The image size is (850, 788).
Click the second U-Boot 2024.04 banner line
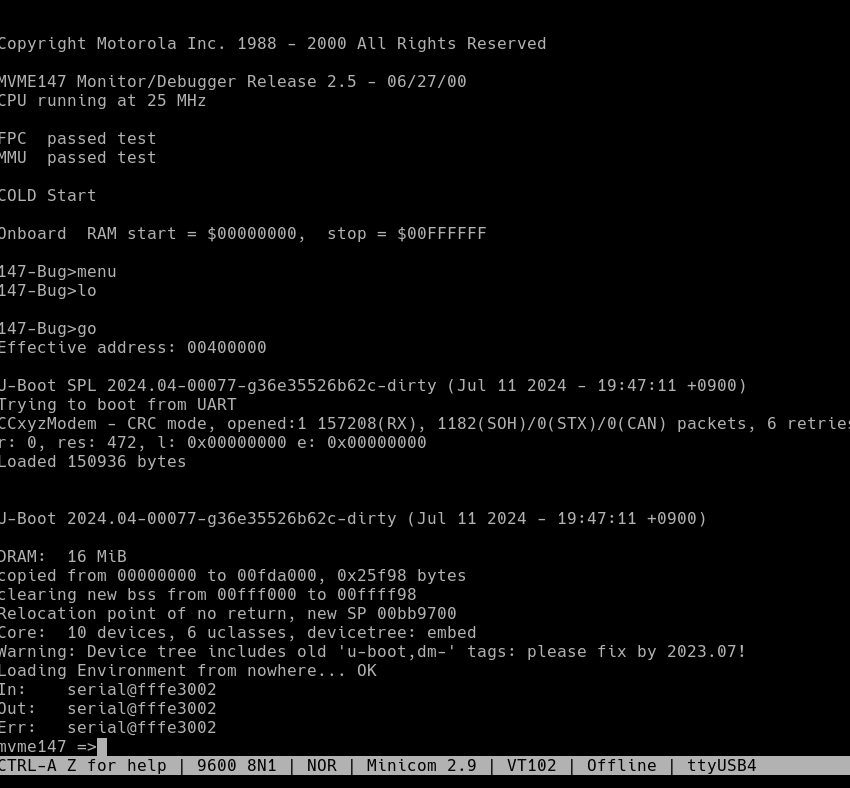click(353, 519)
